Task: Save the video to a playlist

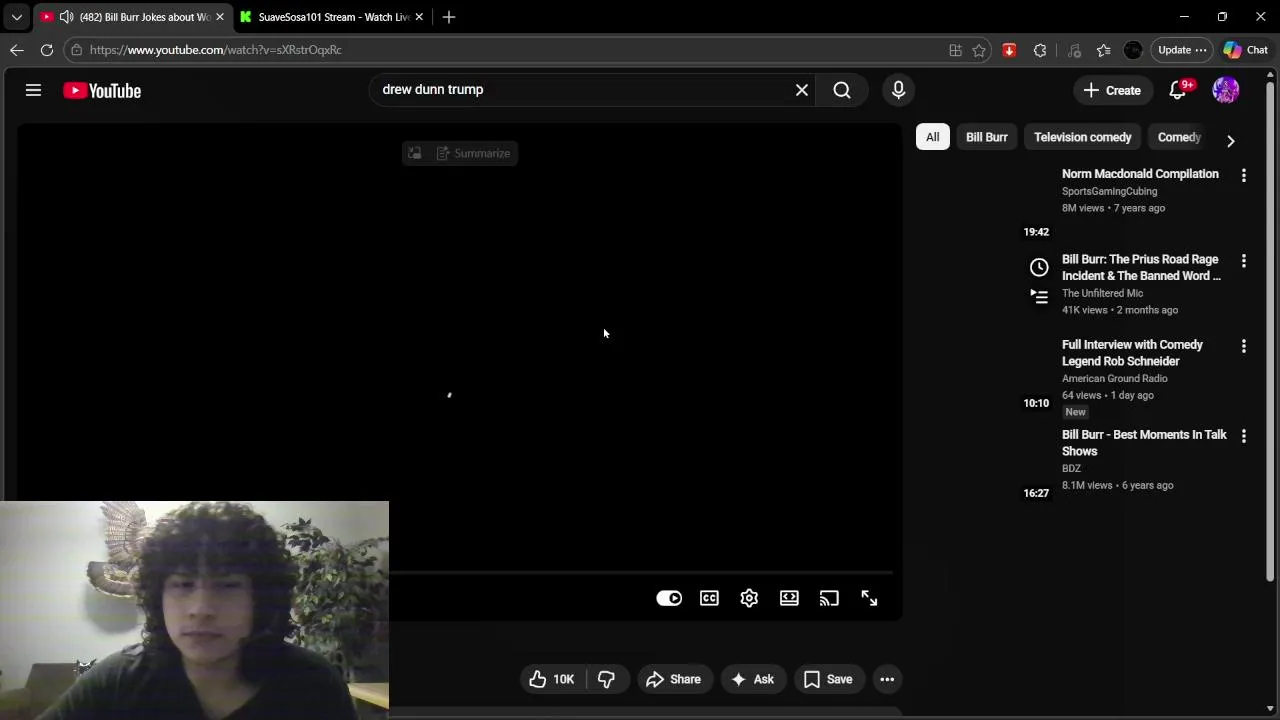Action: coord(828,679)
